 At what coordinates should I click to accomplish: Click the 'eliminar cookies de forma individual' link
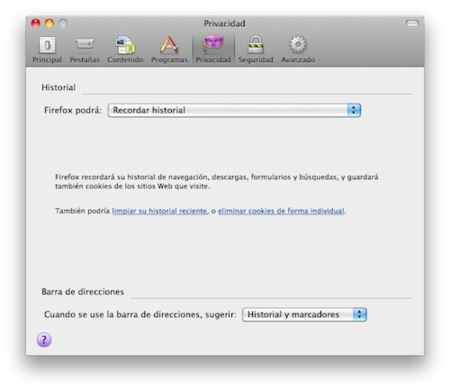(281, 211)
